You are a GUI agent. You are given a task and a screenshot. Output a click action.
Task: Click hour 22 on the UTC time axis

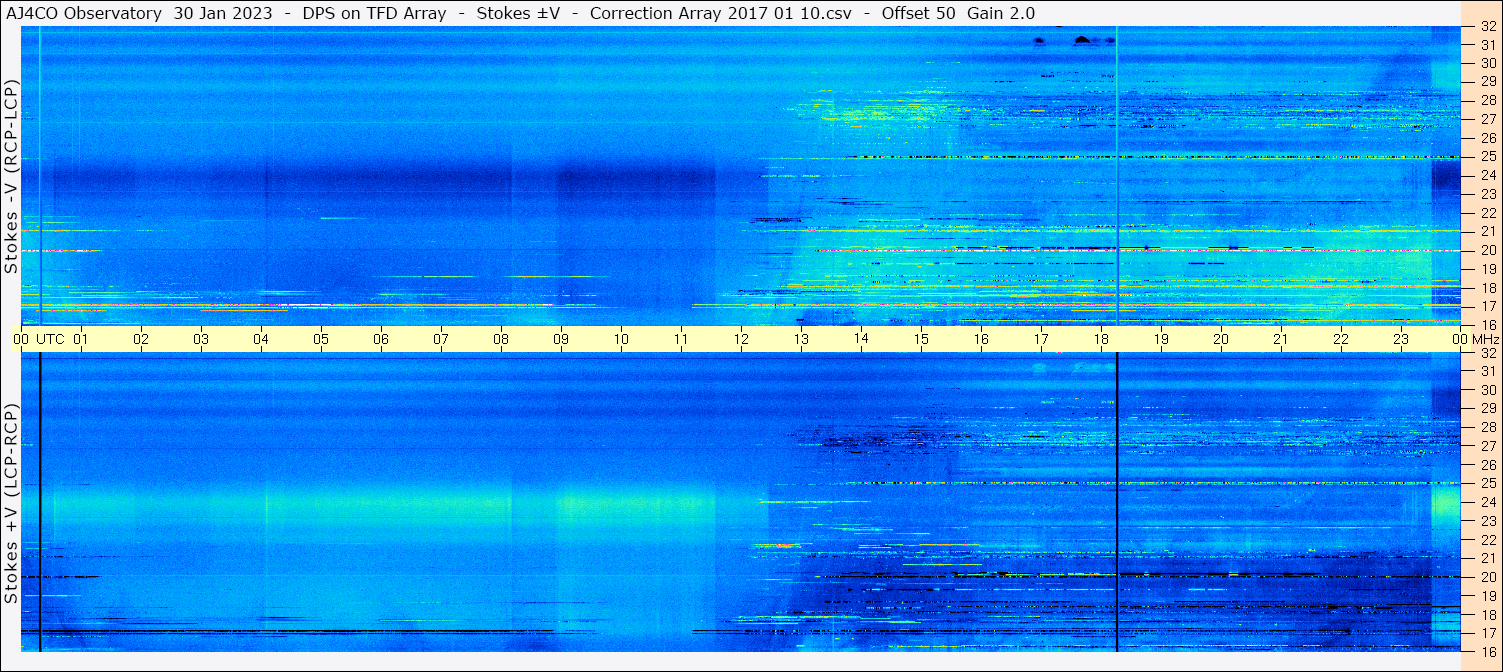[1341, 339]
